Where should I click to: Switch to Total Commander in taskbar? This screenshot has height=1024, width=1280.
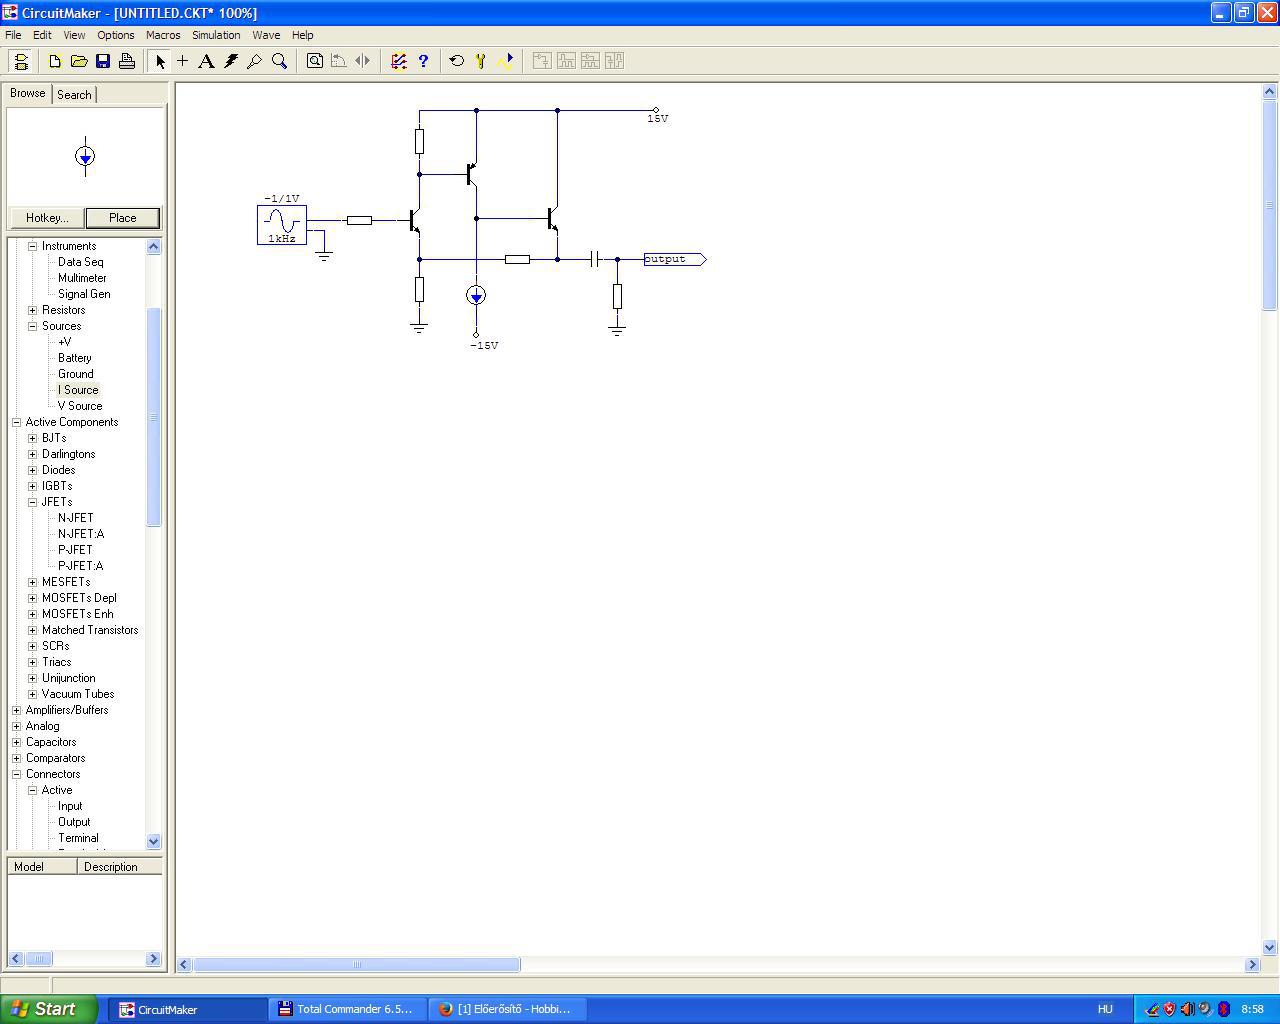(346, 1009)
